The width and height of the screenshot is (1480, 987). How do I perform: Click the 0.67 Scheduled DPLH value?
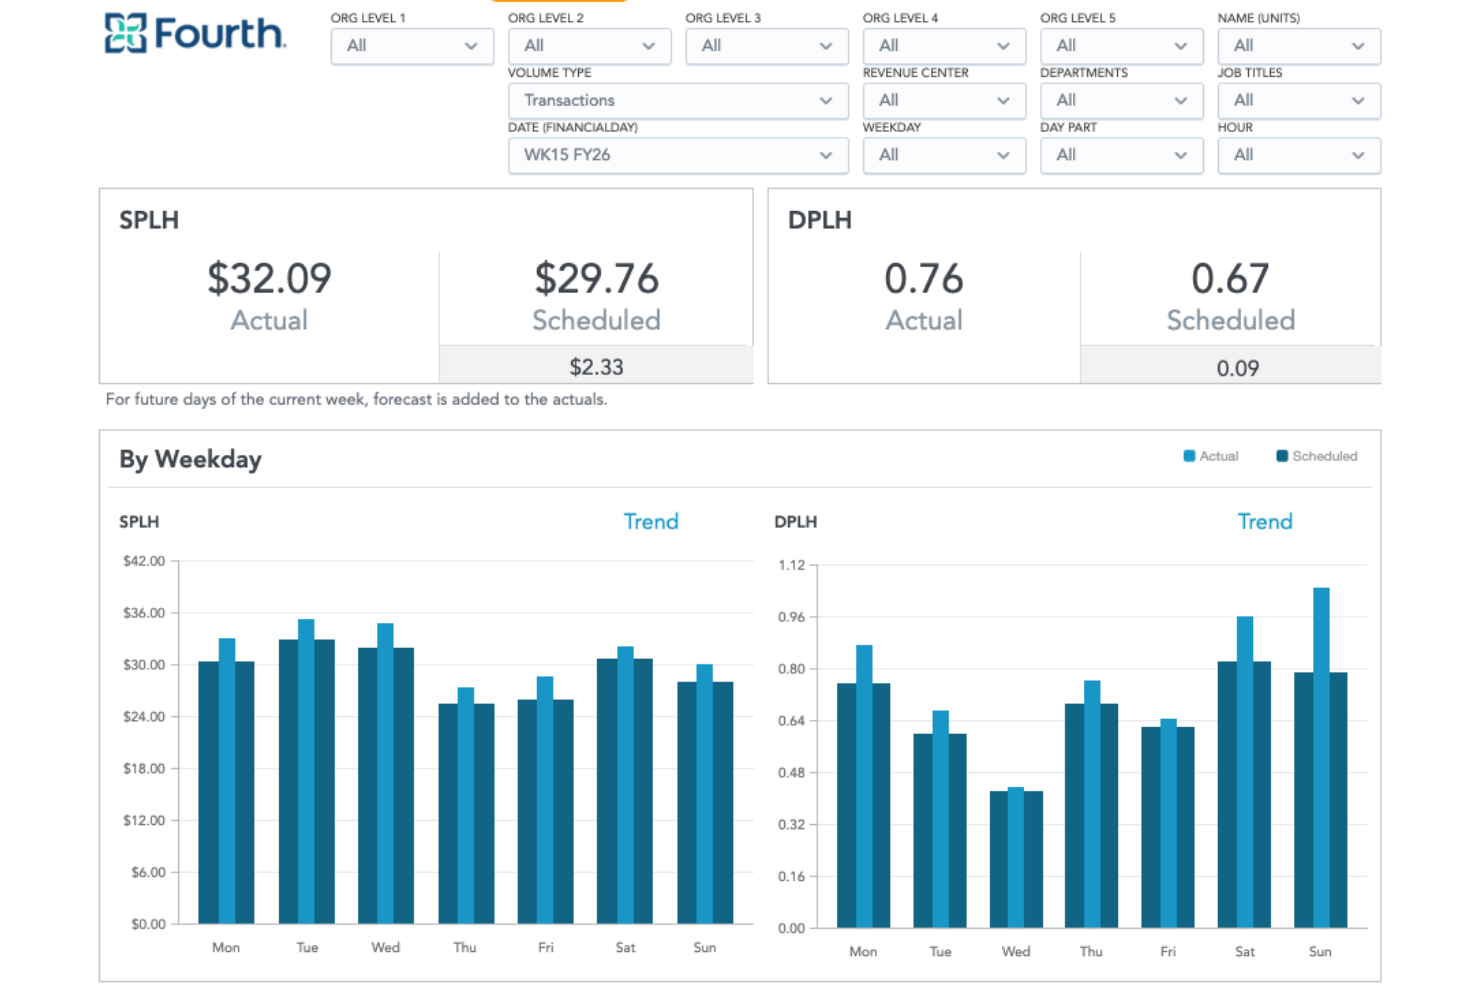click(1230, 278)
